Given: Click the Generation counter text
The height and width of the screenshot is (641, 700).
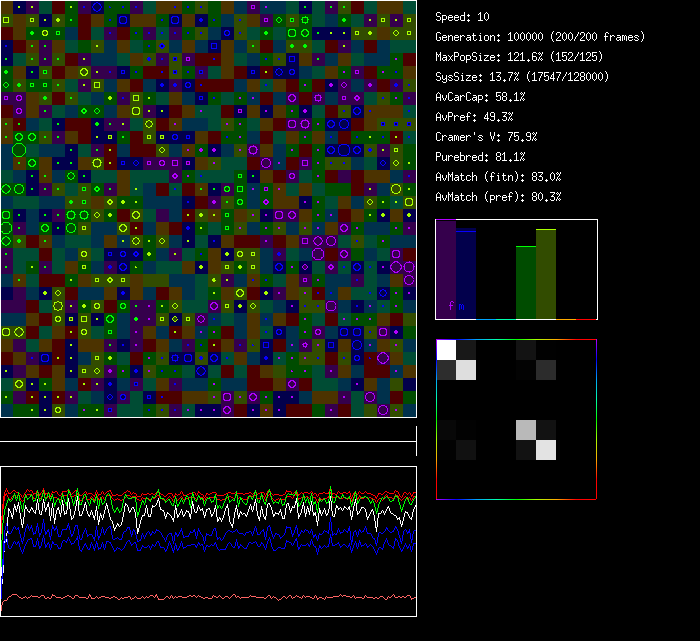Looking at the screenshot, I should pyautogui.click(x=526, y=37).
